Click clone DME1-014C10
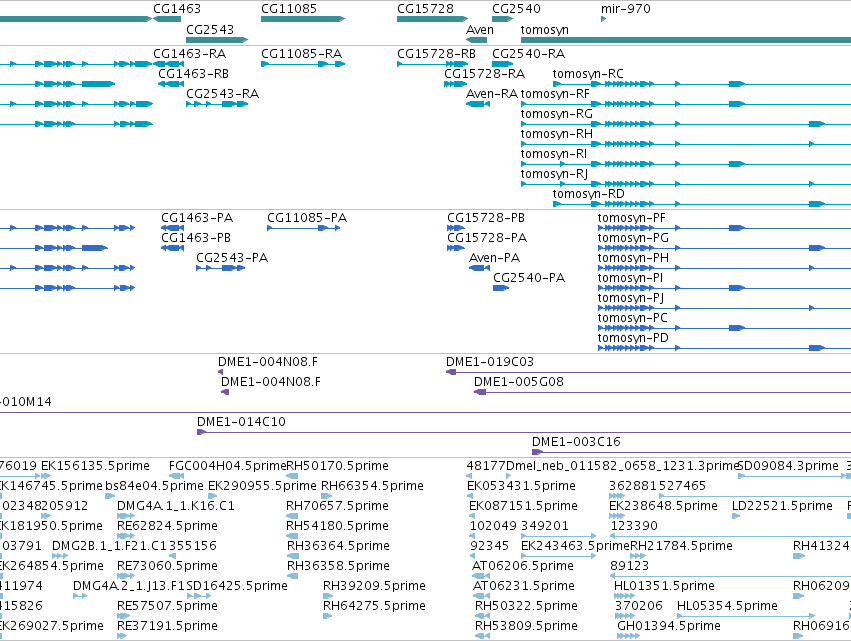 pyautogui.click(x=241, y=422)
